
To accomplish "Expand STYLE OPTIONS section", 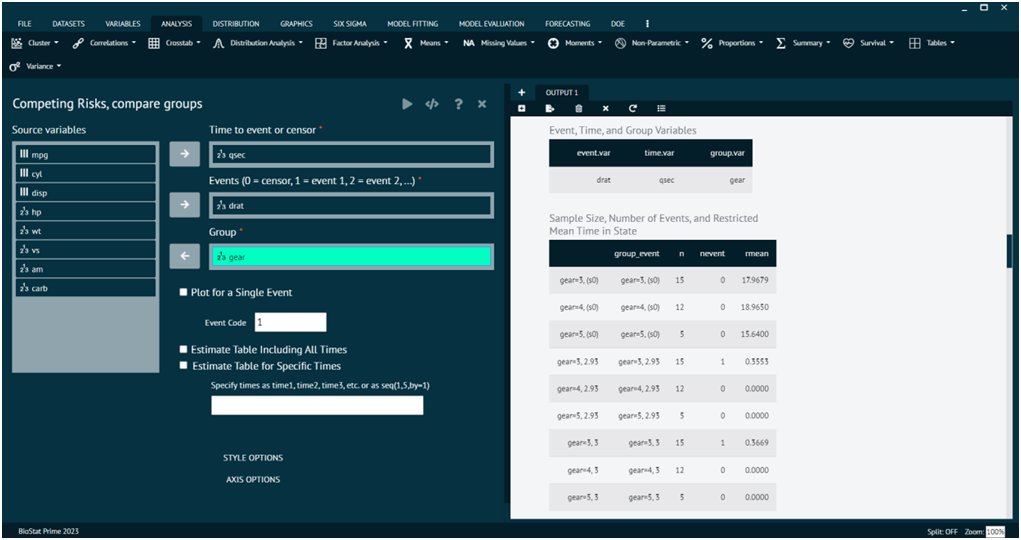I will click(253, 458).
